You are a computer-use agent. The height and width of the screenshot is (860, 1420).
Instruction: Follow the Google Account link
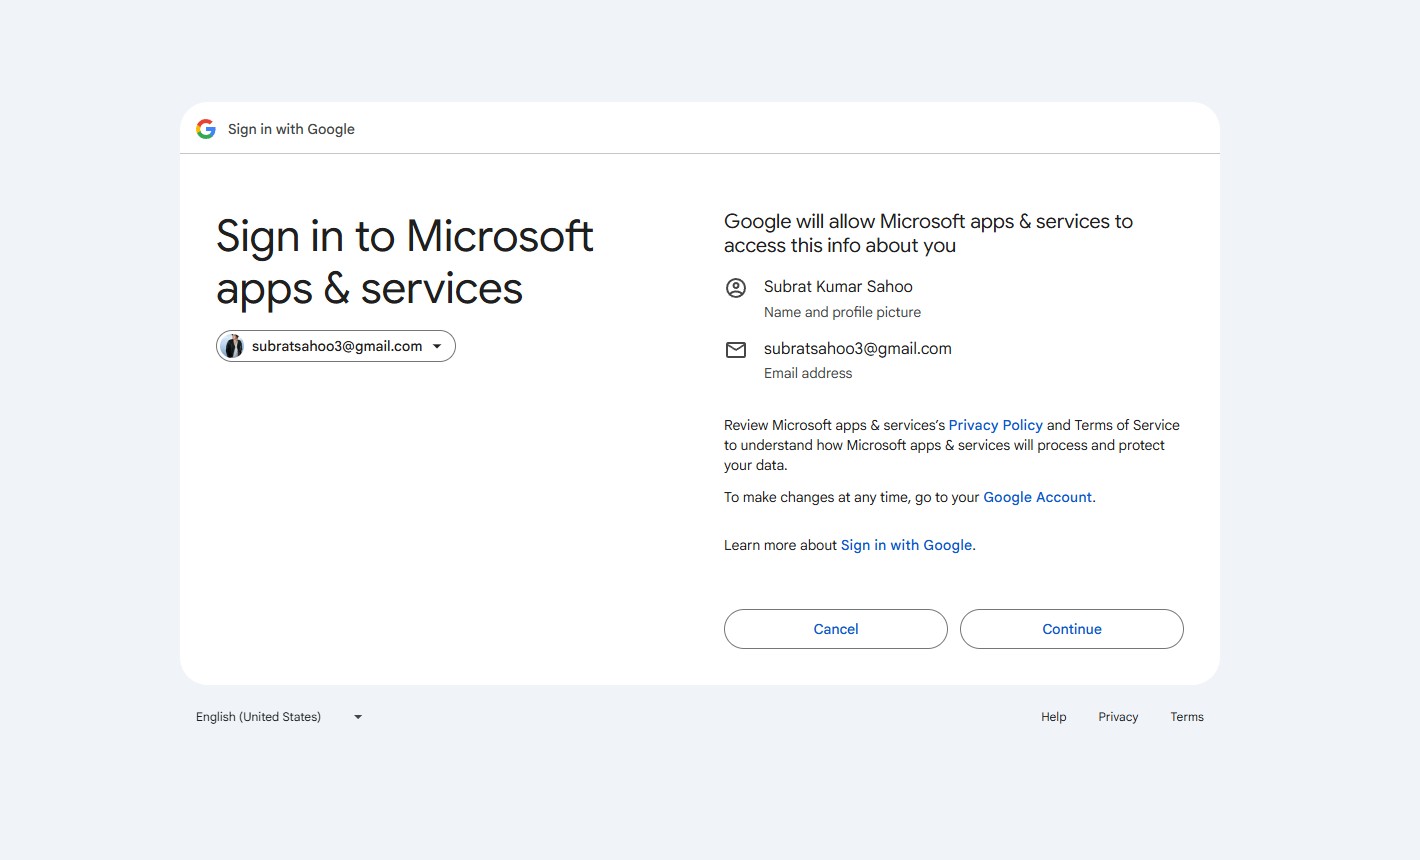1037,497
